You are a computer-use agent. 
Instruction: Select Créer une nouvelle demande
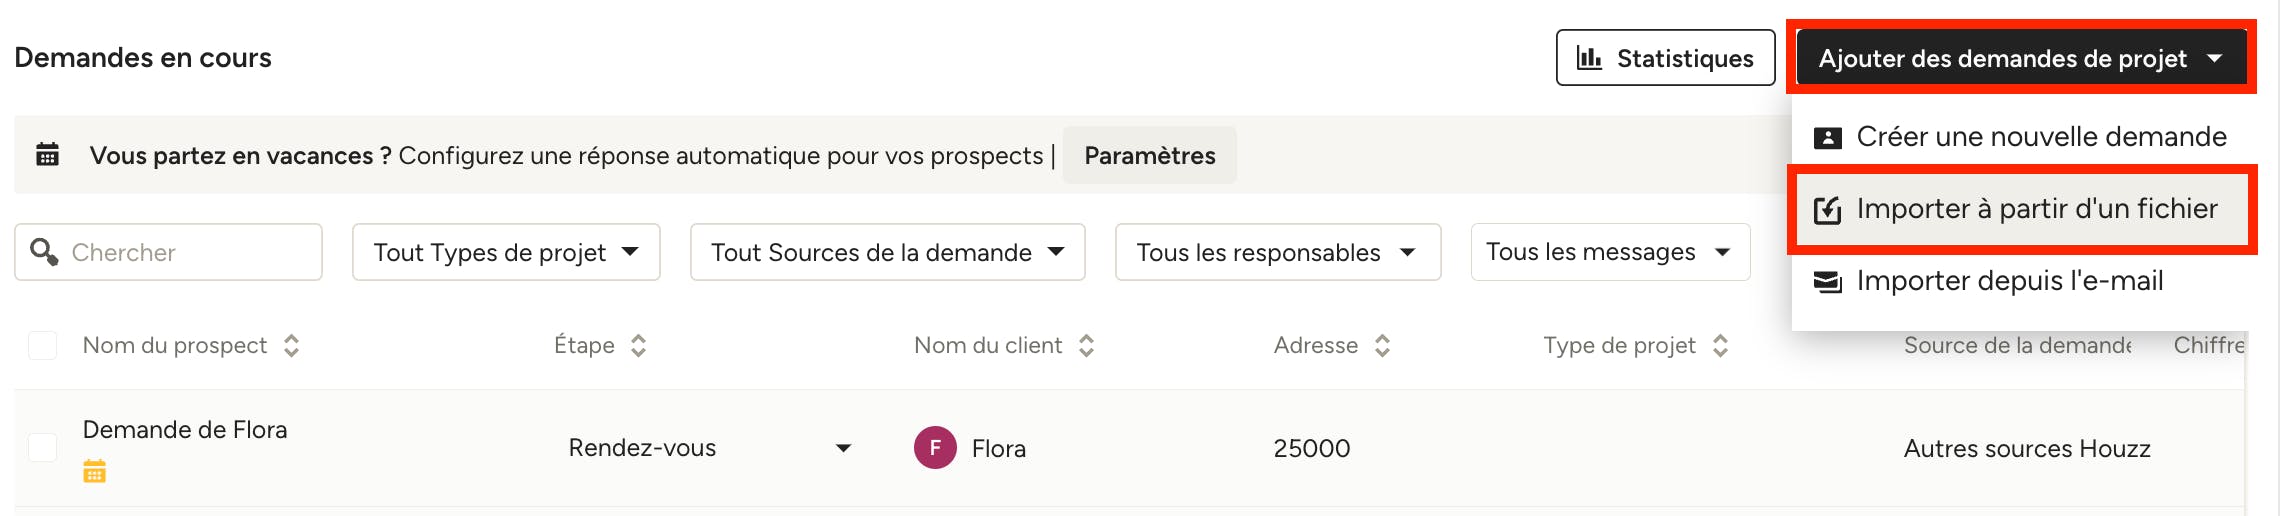[2020, 137]
